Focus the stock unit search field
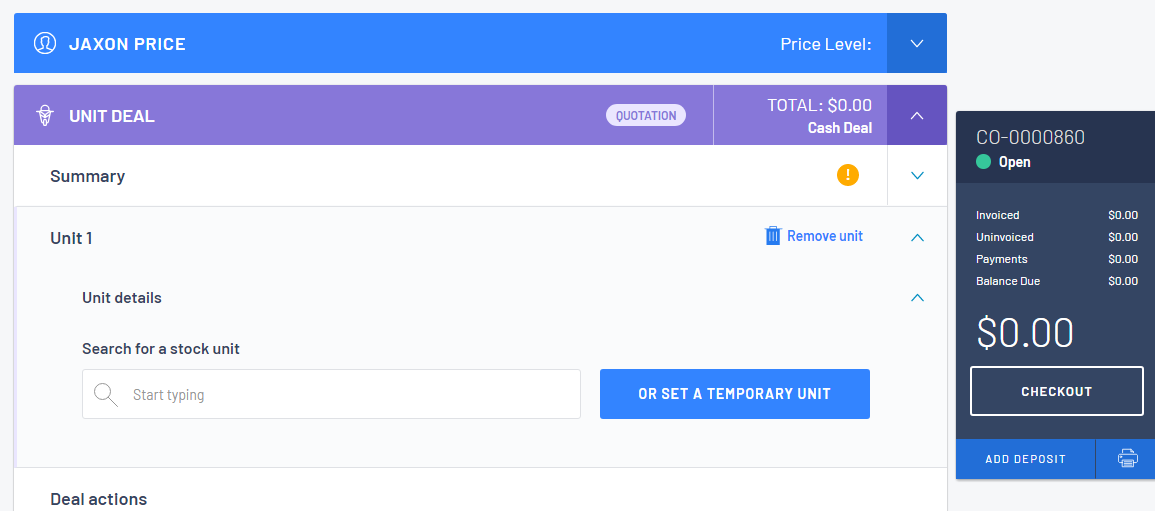This screenshot has width=1155, height=511. pyautogui.click(x=331, y=394)
